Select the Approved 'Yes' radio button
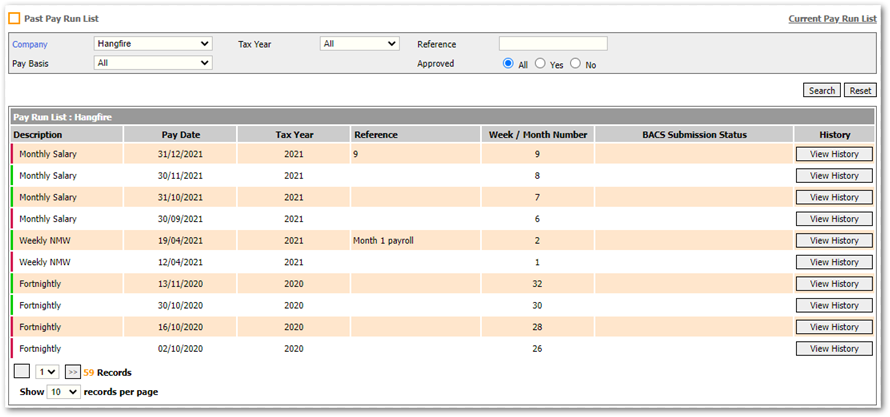 [x=540, y=63]
